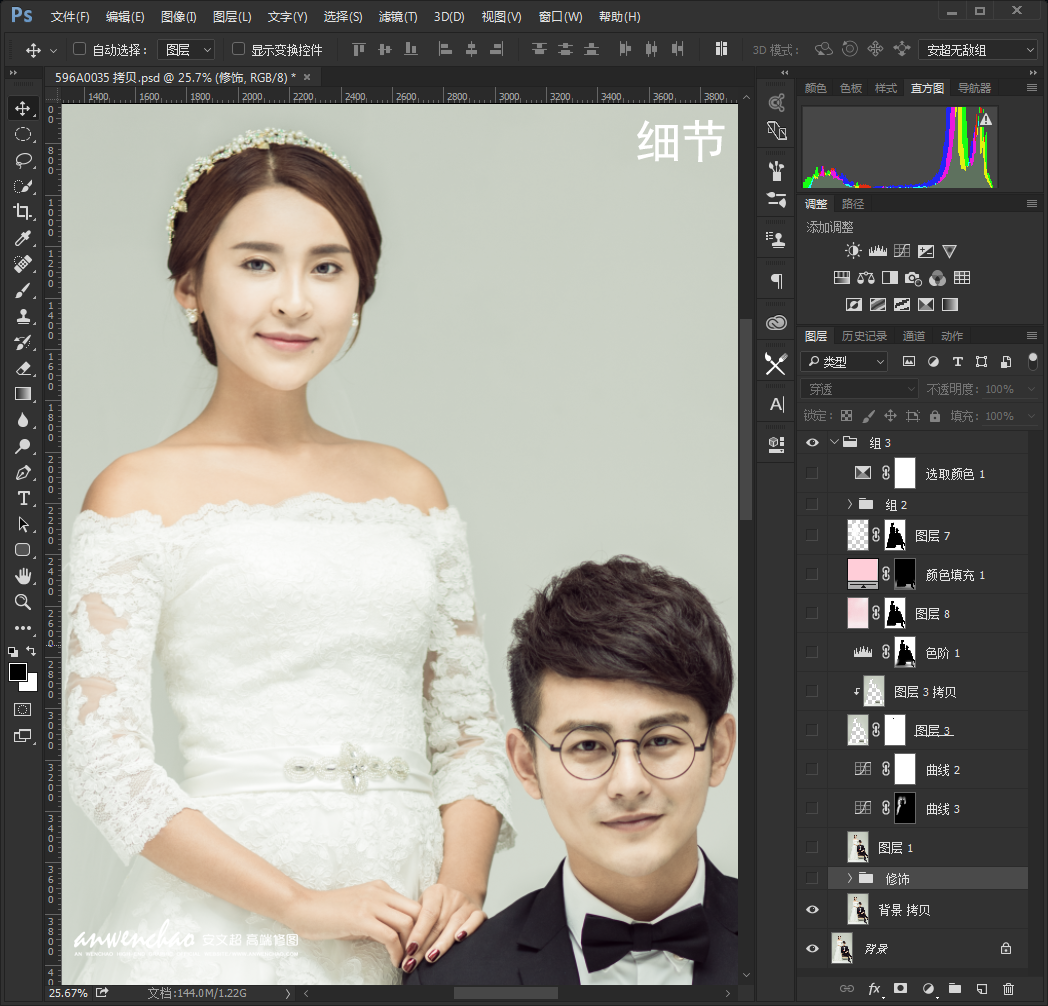Image resolution: width=1048 pixels, height=1006 pixels.
Task: Toggle layer filtering switch on
Action: (x=1033, y=362)
